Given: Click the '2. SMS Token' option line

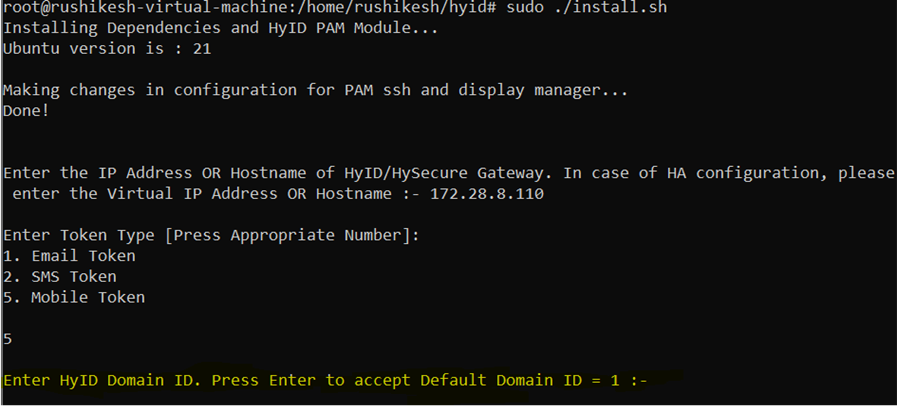Looking at the screenshot, I should tap(59, 277).
